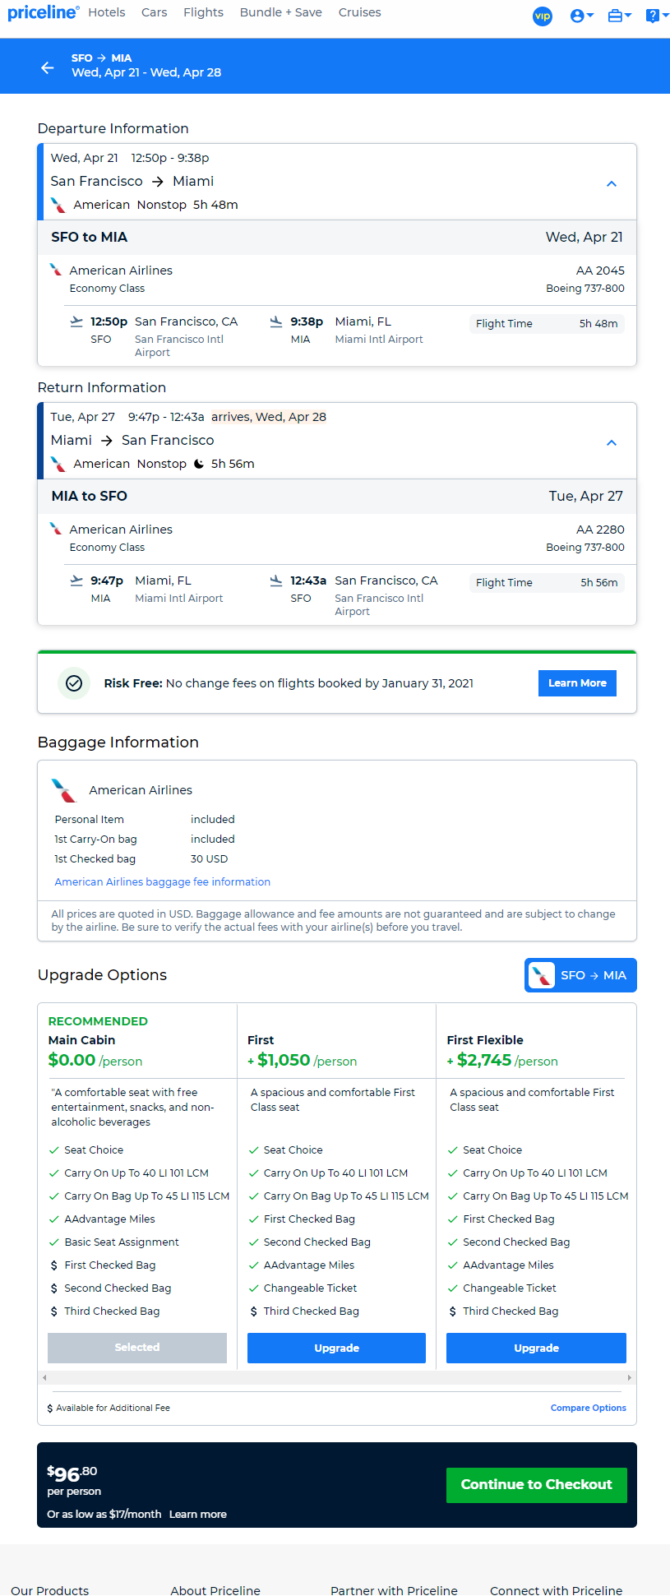The image size is (670, 1596).
Task: Open the VIP badge icon
Action: click(x=542, y=16)
